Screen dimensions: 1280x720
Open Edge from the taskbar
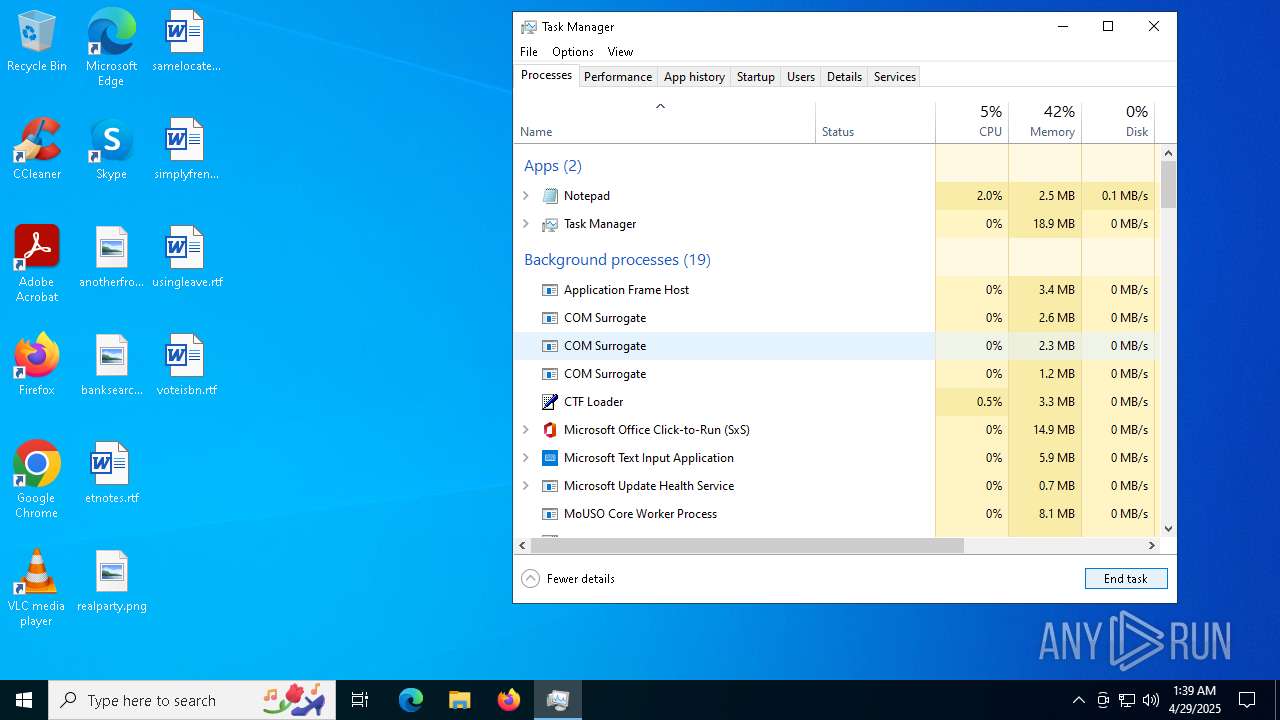tap(411, 700)
